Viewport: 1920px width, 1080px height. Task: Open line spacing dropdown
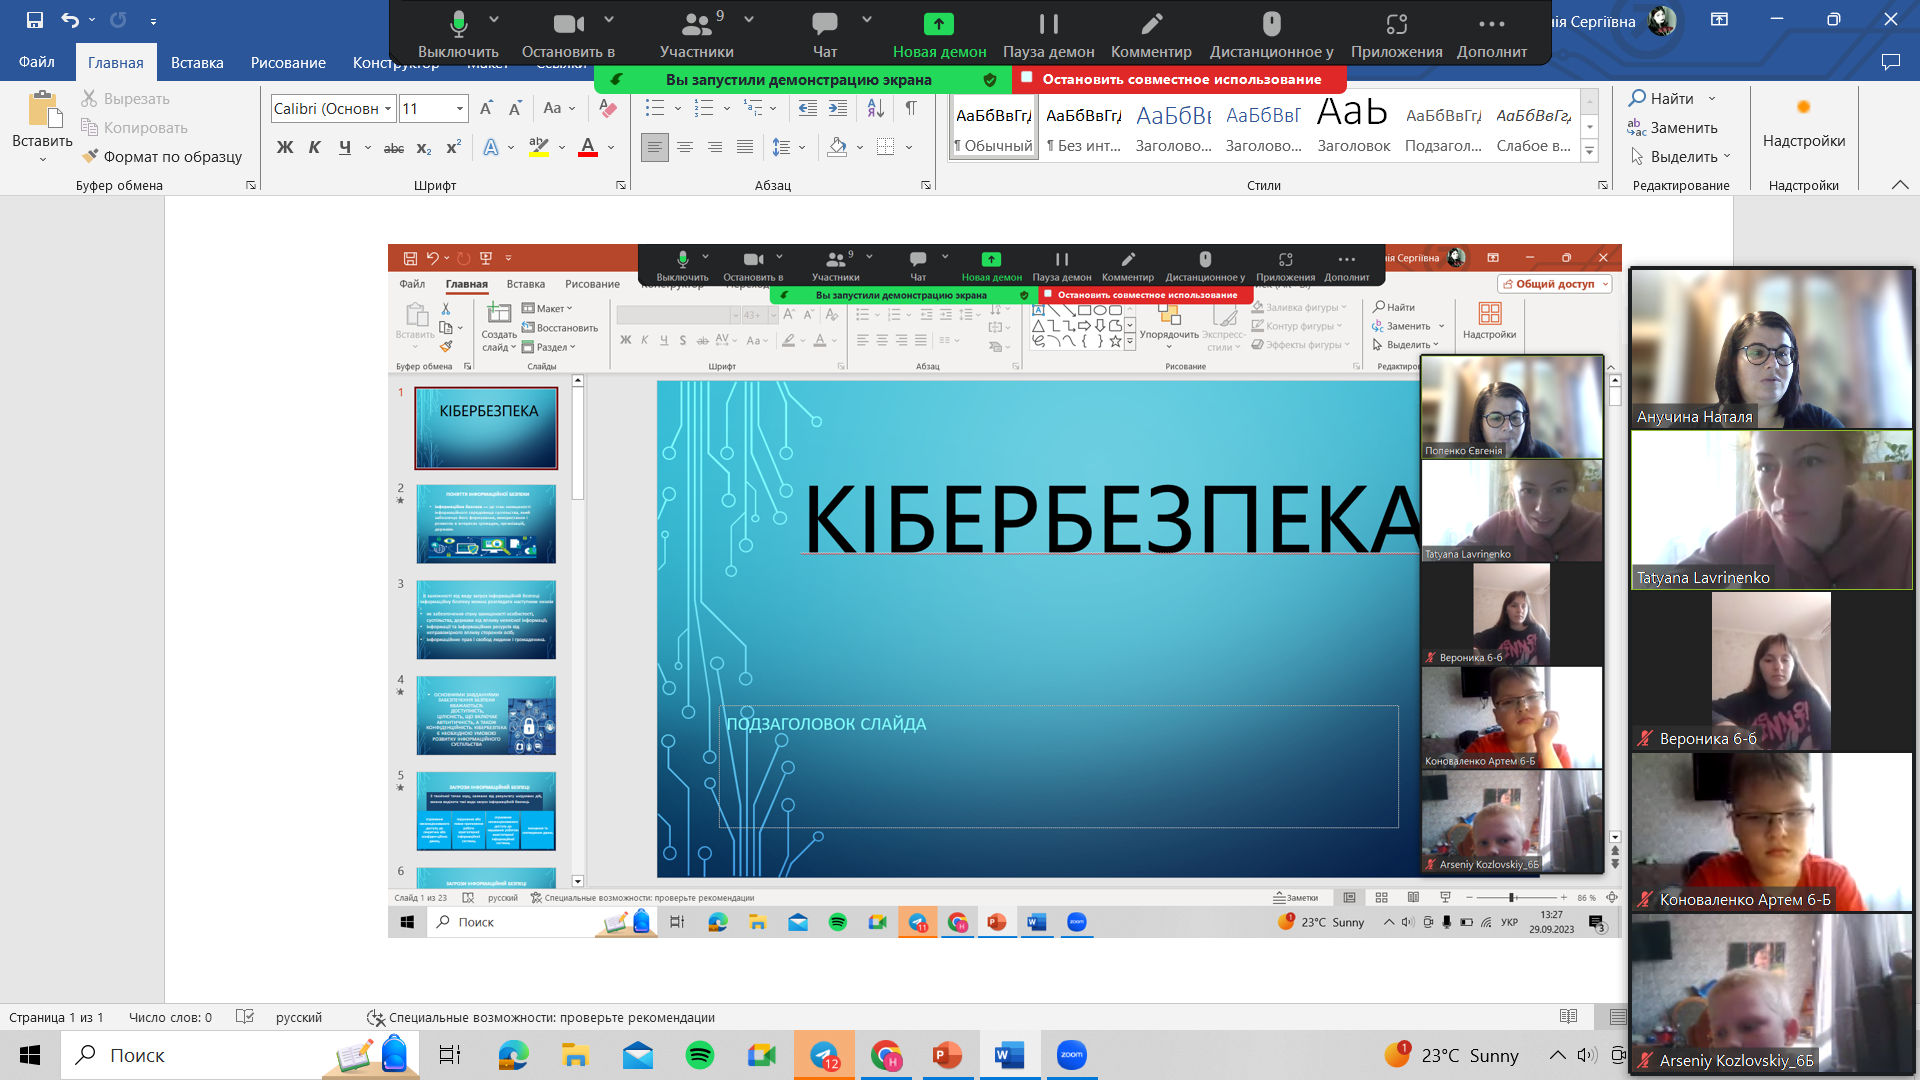[802, 147]
